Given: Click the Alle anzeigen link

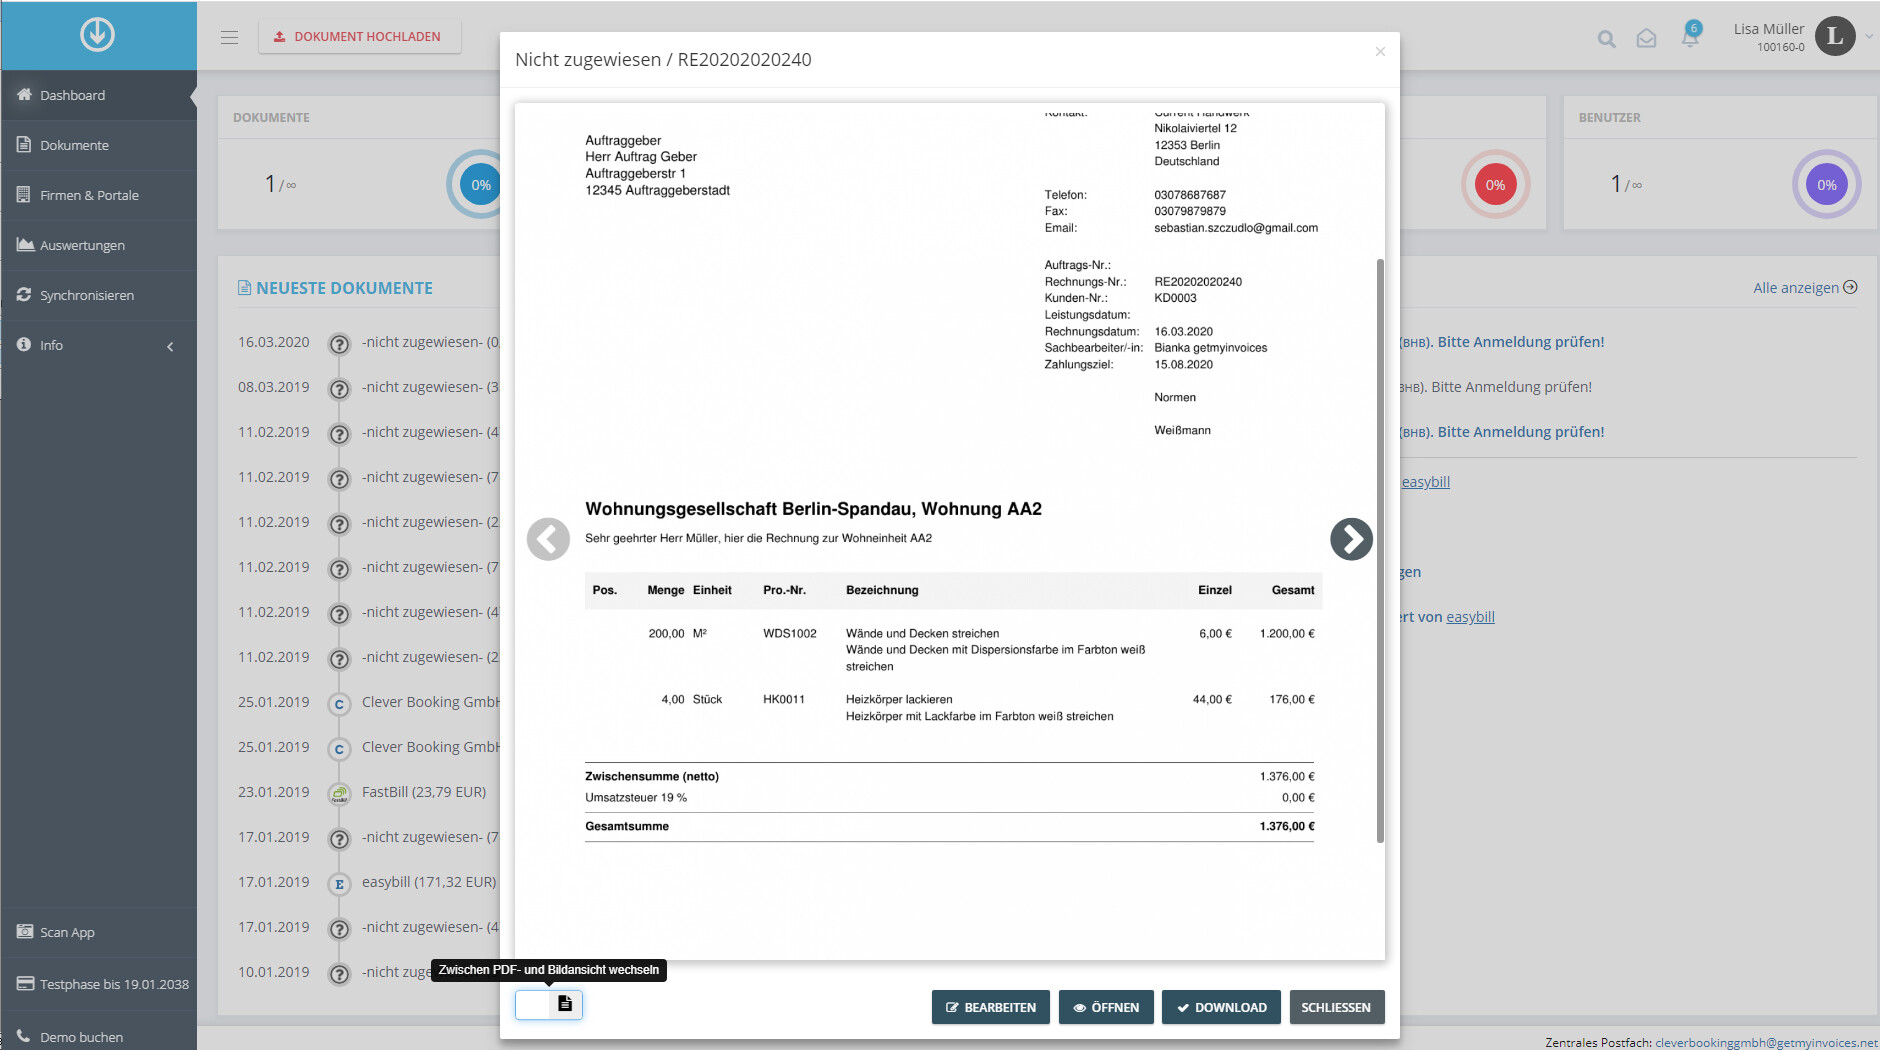Looking at the screenshot, I should coord(1805,288).
